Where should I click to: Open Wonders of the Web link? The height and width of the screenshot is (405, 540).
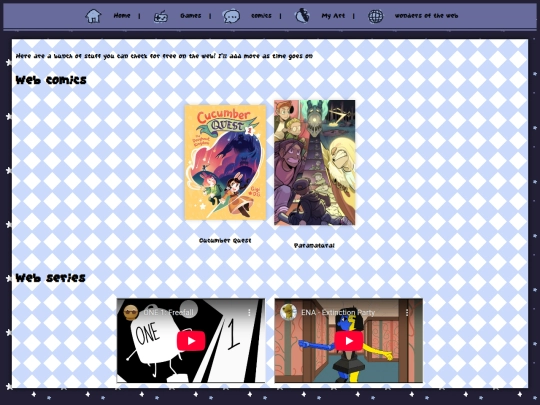(426, 16)
